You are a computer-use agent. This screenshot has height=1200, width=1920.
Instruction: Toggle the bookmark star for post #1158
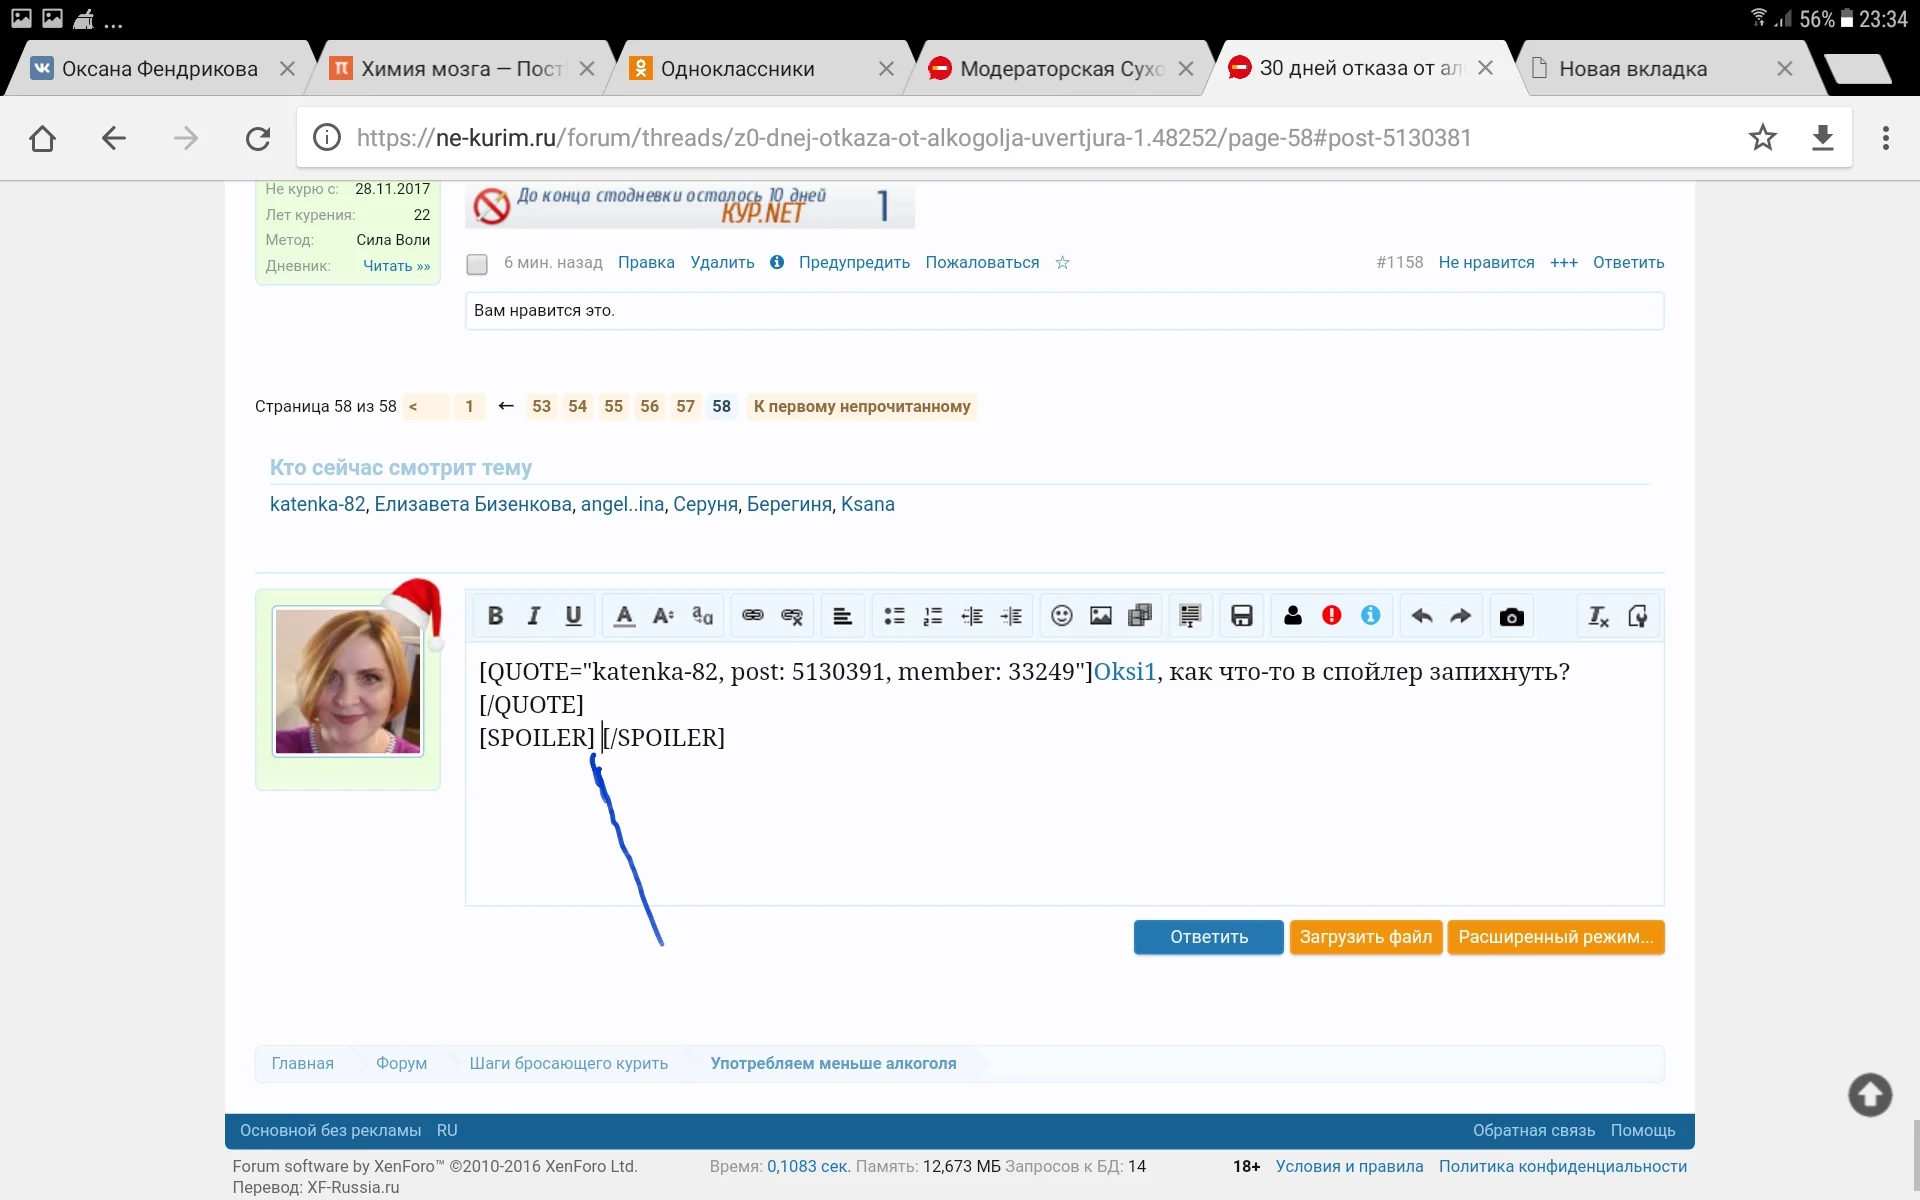[x=1063, y=263]
